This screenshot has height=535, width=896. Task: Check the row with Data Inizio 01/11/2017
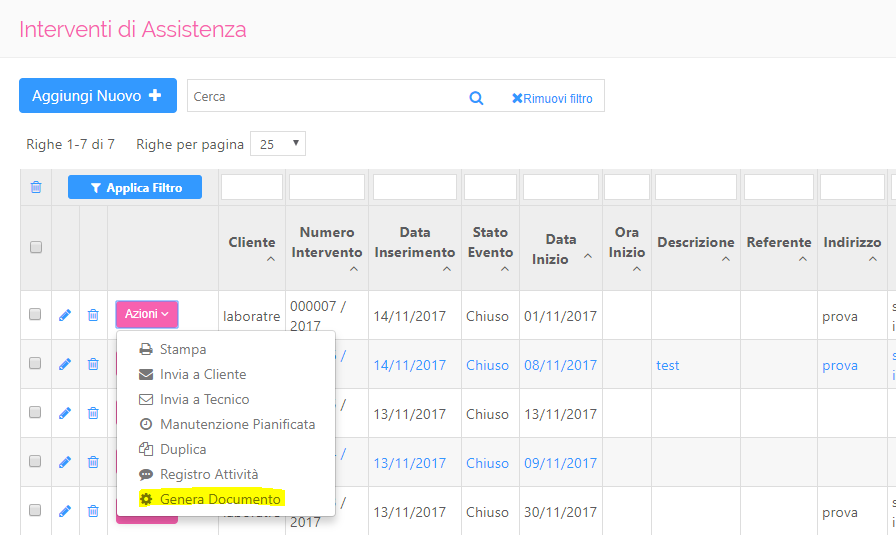point(35,314)
